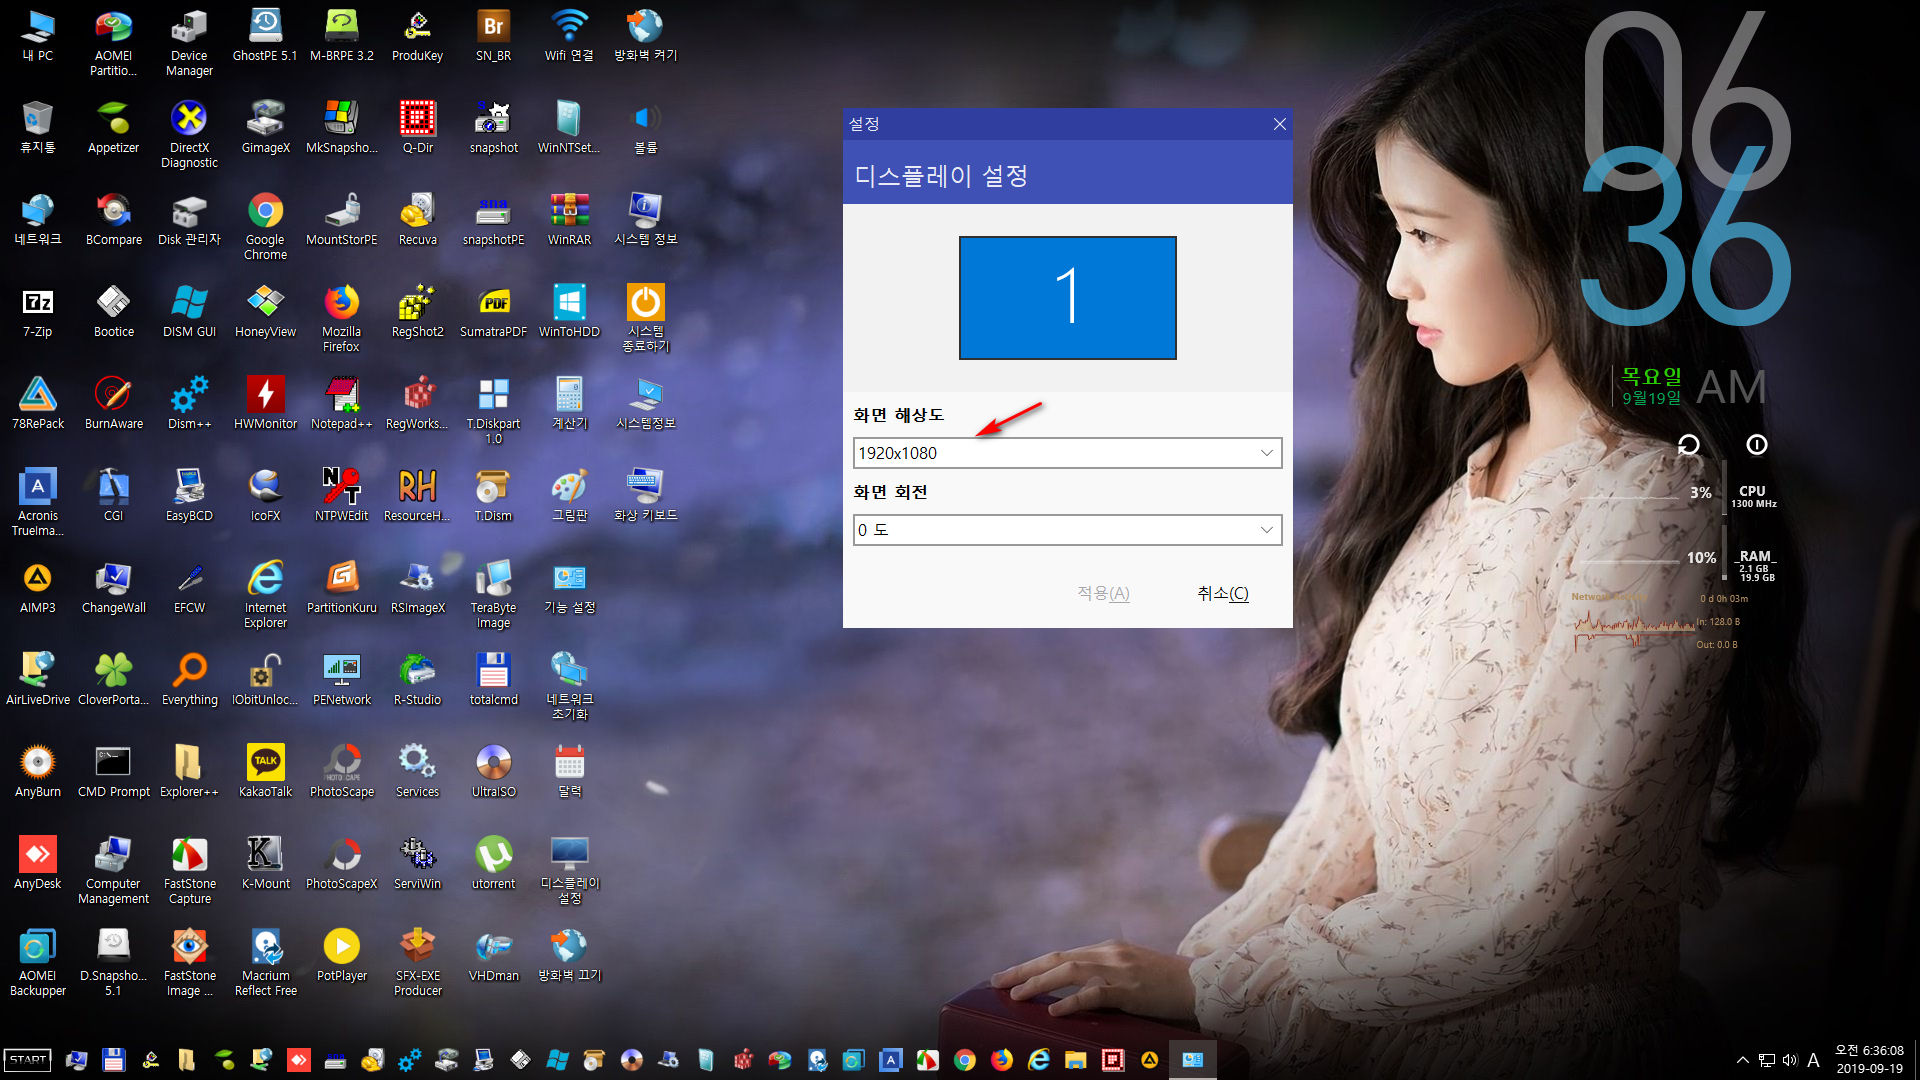Select the Notepad++ desktop icon

point(341,403)
